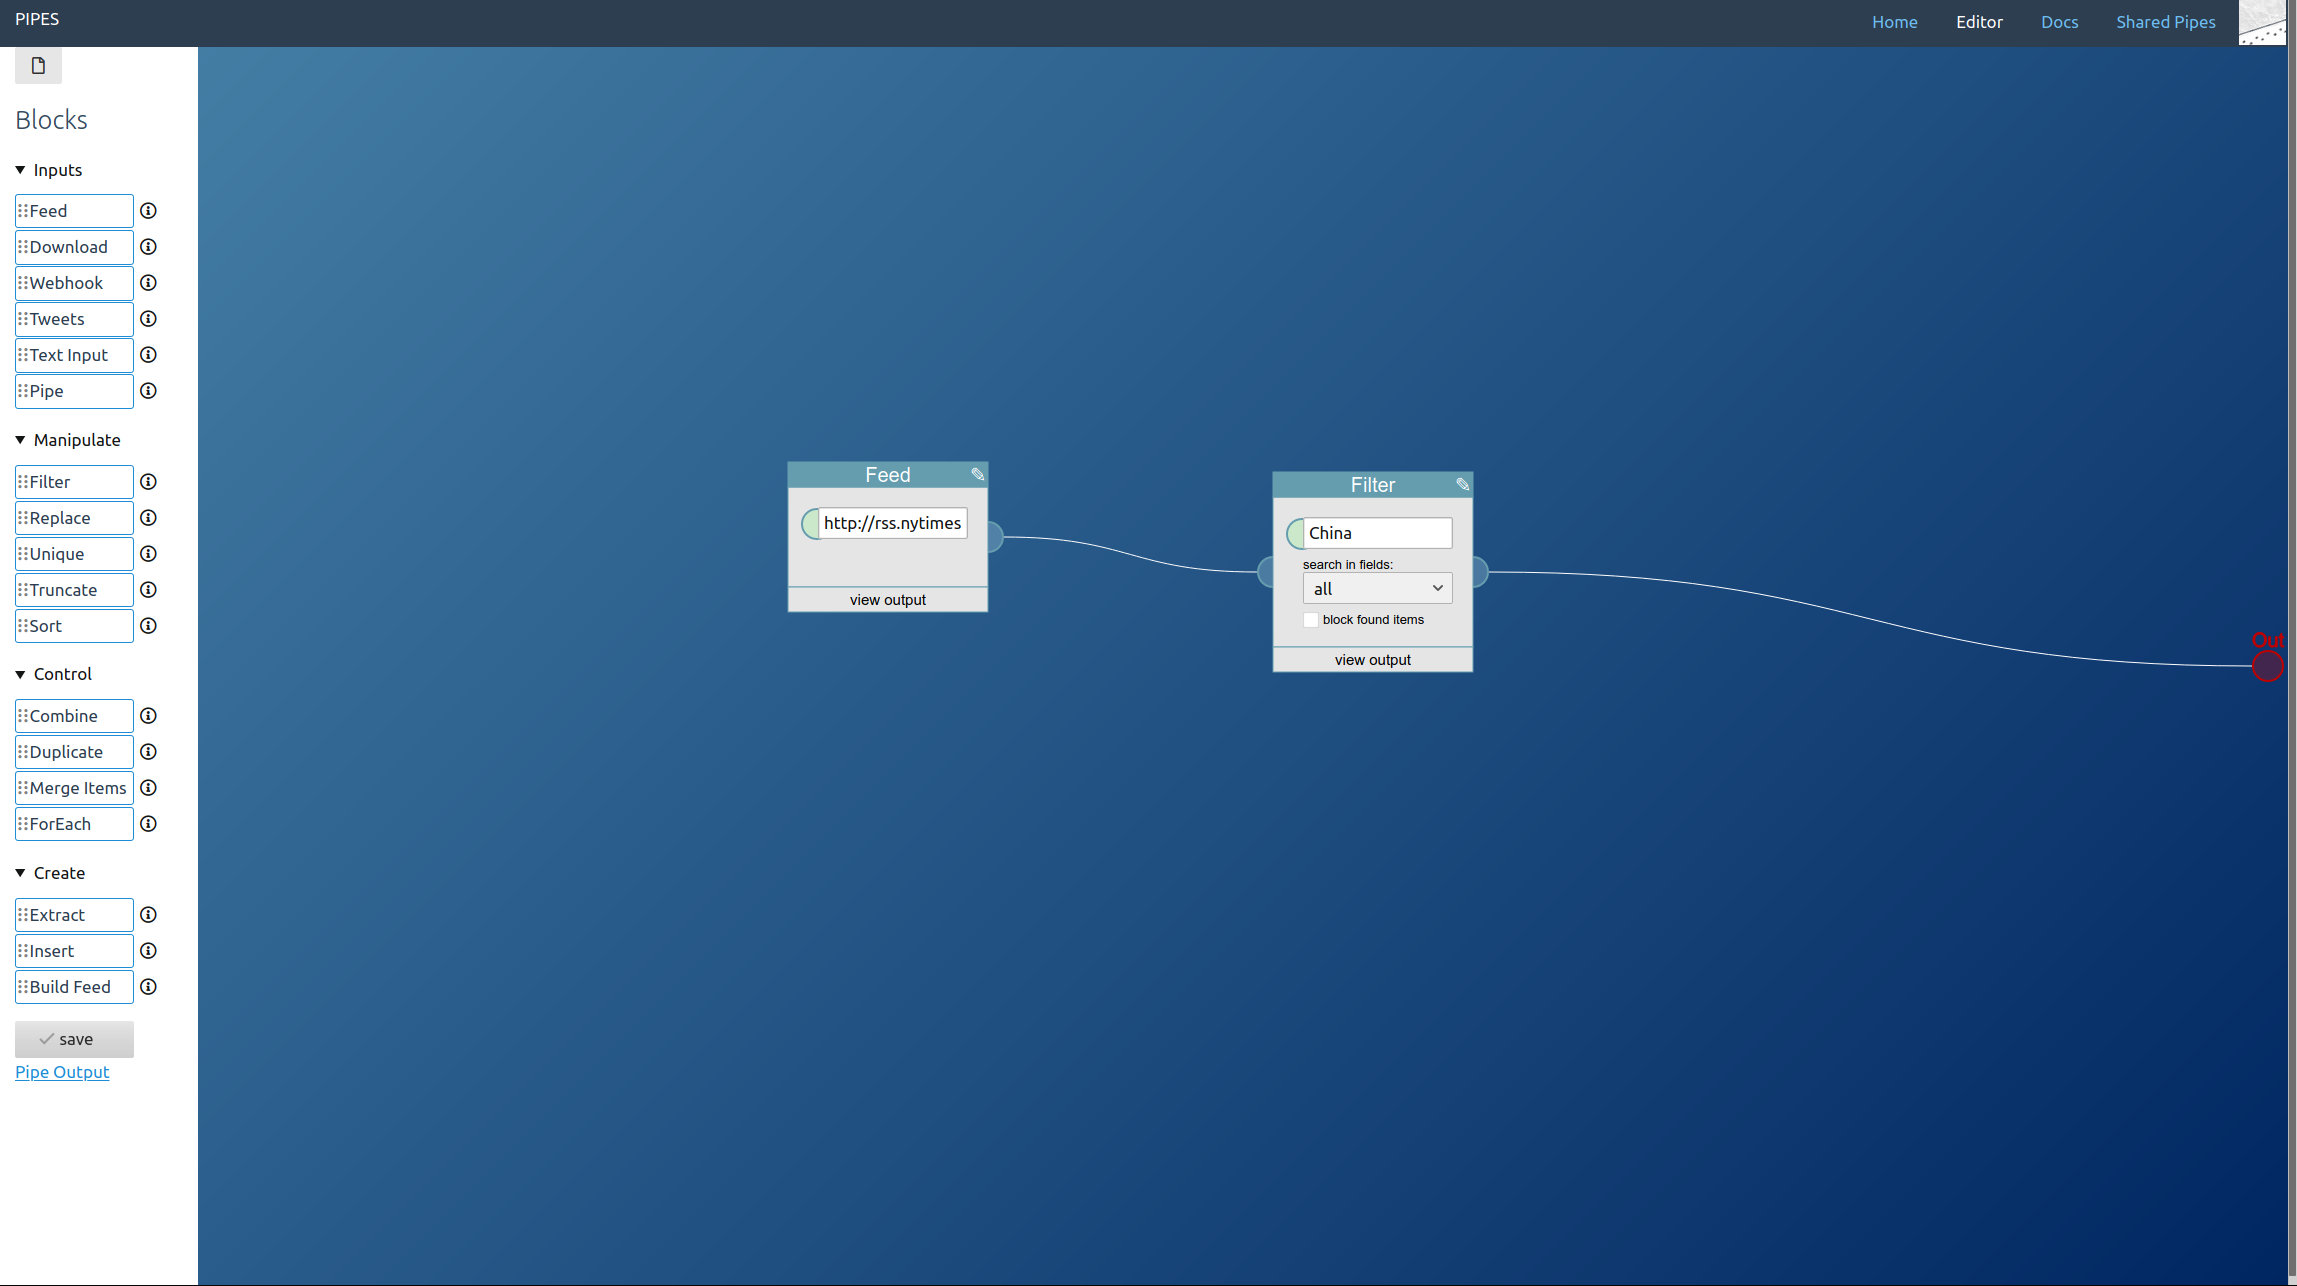The height and width of the screenshot is (1286, 2297).
Task: Show info for the Text Input block
Action: click(x=148, y=355)
